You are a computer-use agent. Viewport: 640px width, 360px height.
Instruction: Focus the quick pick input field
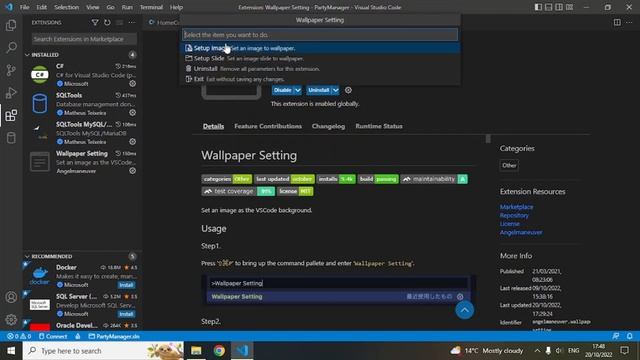[320, 35]
